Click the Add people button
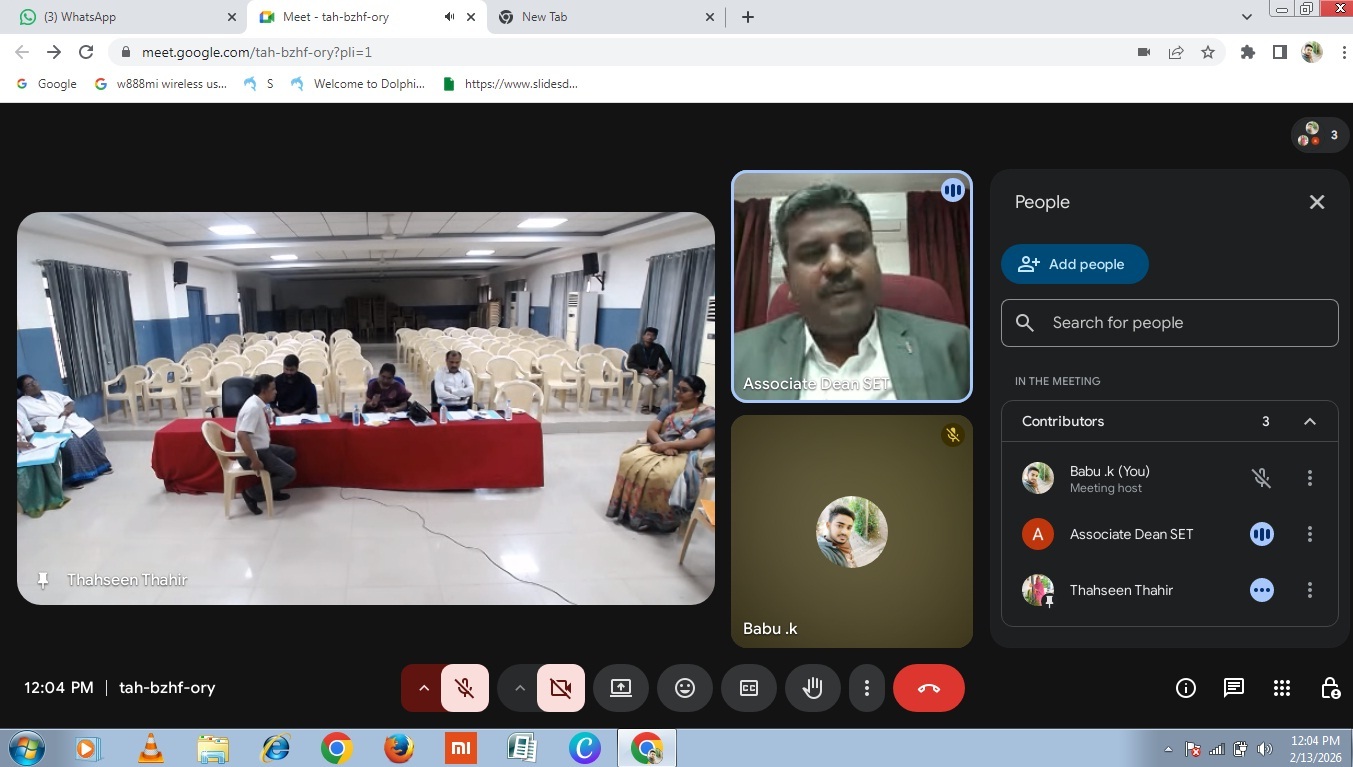Screen dimensions: 1353x767 coord(1074,264)
